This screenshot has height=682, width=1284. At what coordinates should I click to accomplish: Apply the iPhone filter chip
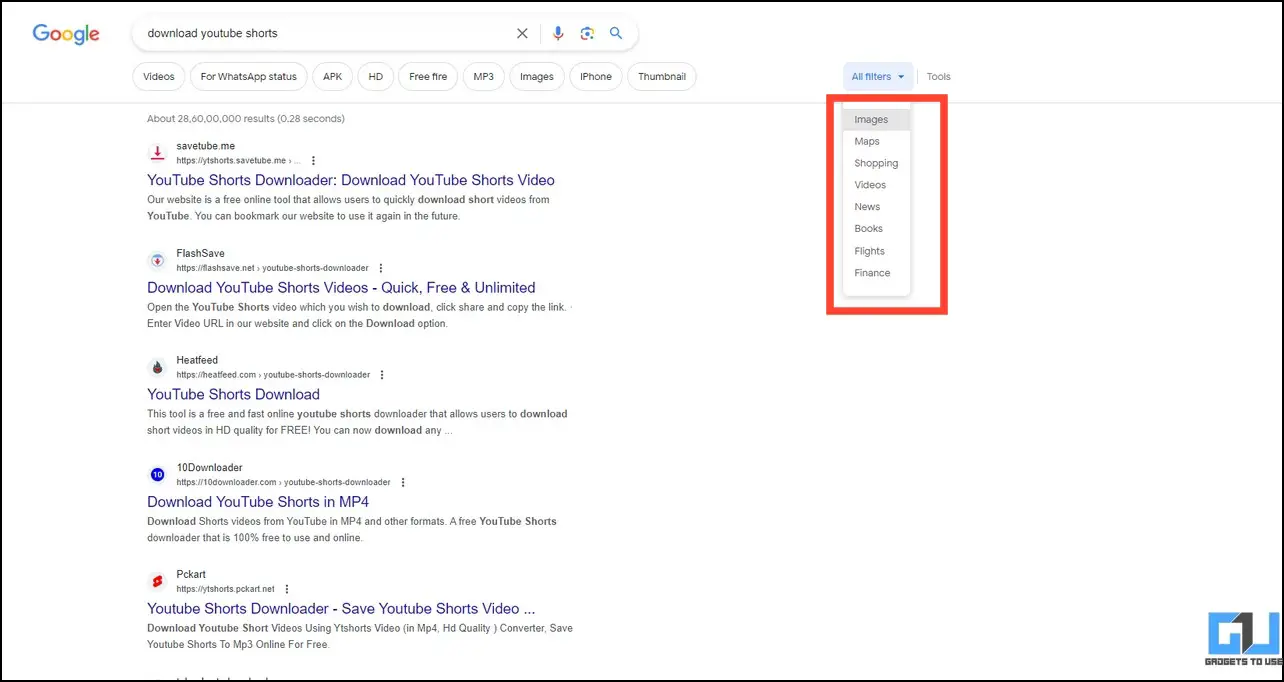coord(596,76)
